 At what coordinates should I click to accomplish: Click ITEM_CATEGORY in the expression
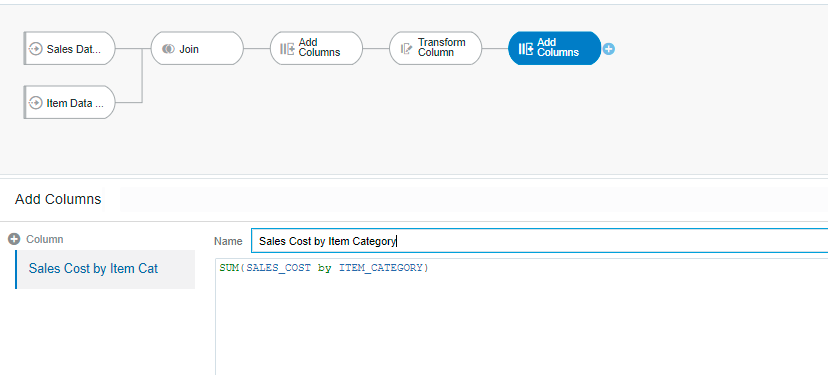(381, 268)
